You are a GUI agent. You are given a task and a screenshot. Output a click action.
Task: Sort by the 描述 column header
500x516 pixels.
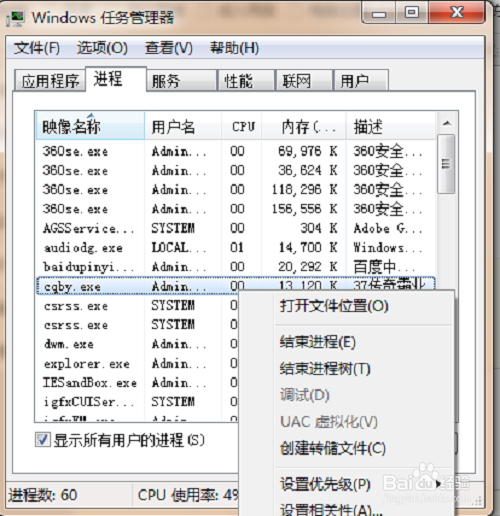(x=391, y=127)
